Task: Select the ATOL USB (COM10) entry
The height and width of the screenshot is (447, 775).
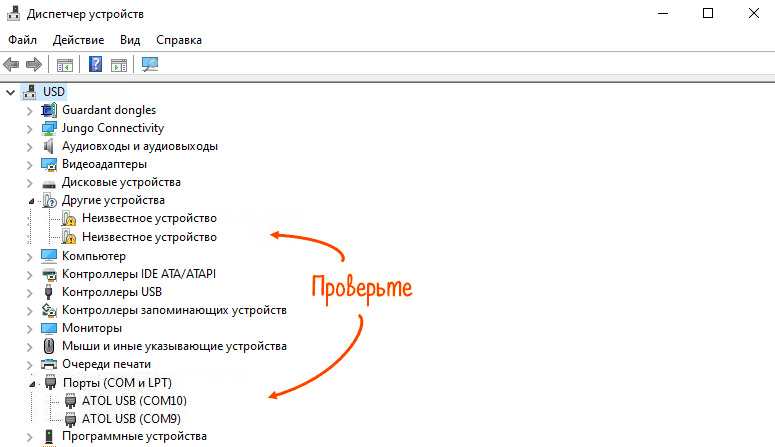Action: (134, 401)
